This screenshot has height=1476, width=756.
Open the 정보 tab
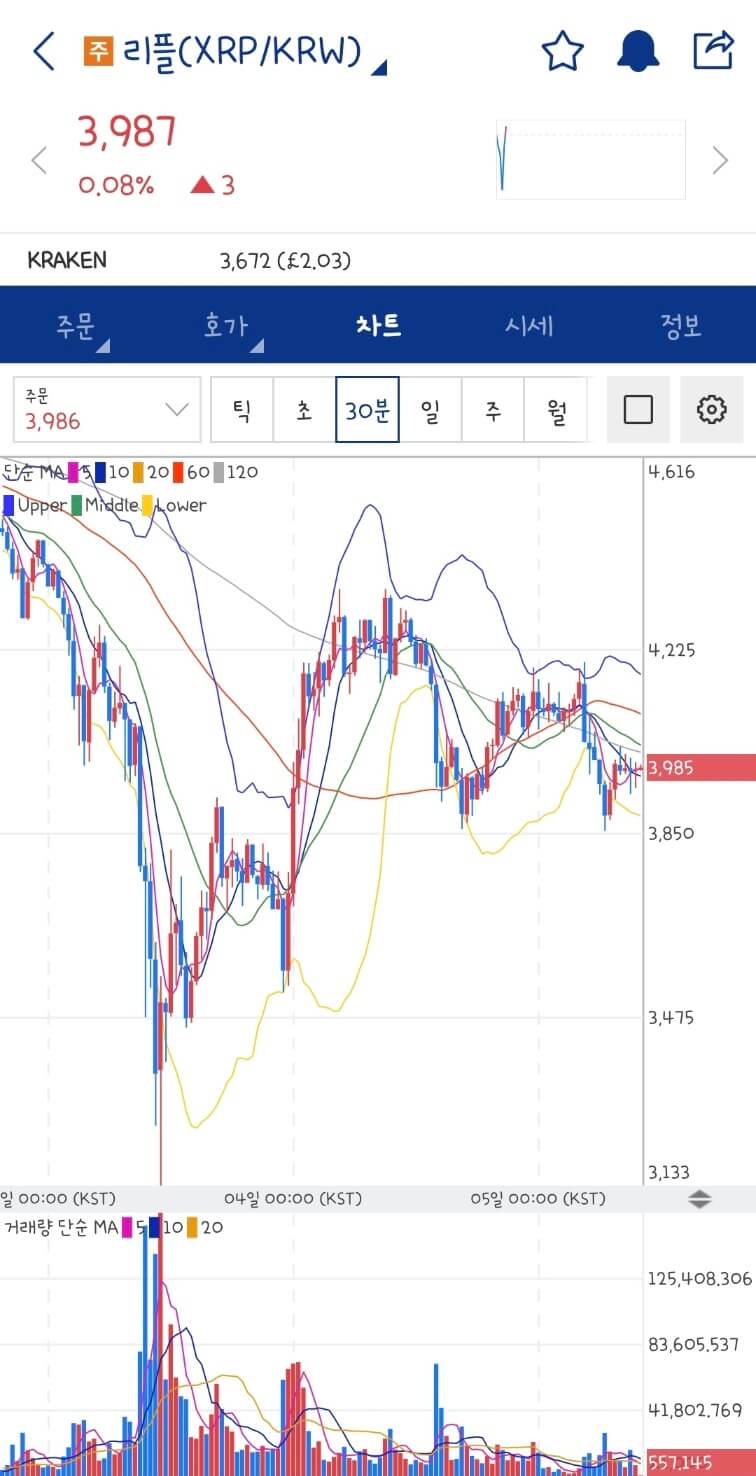pos(680,325)
